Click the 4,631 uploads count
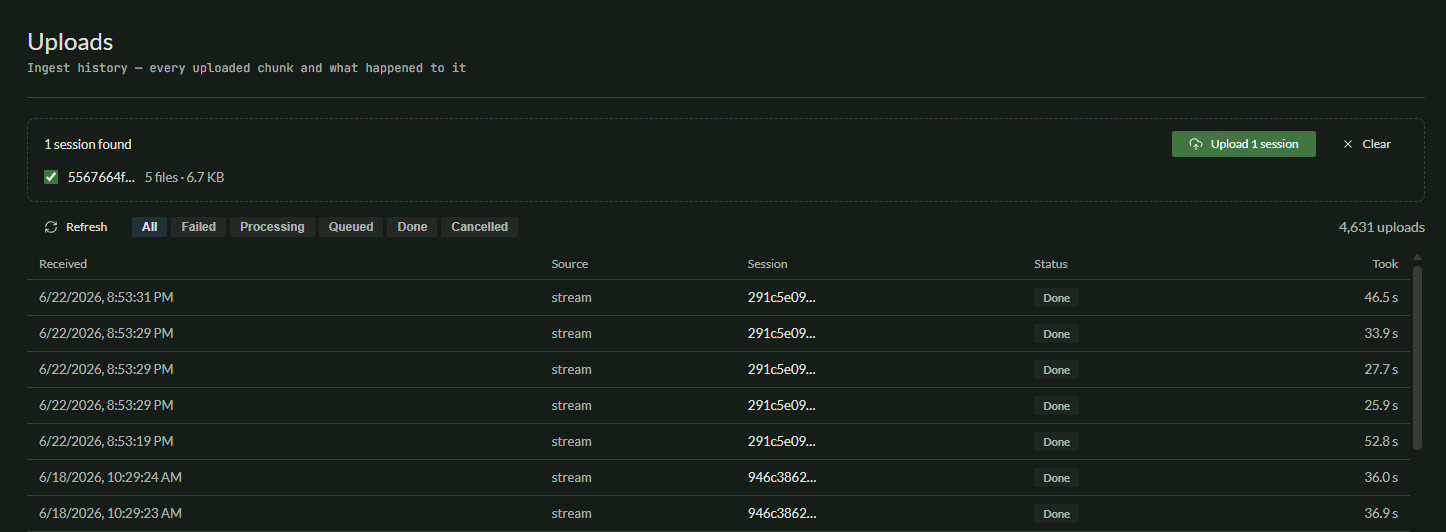Viewport: 1446px width, 532px height. pos(1381,227)
